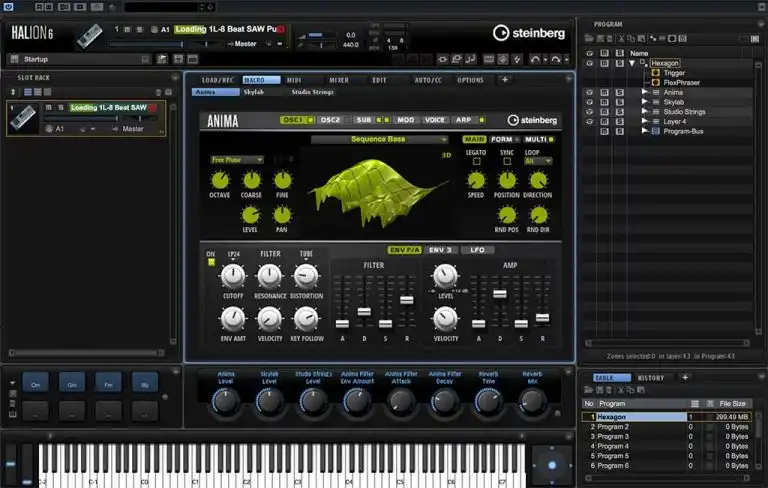
Task: Toggle visibility eye for Skylab layer
Action: tap(589, 102)
